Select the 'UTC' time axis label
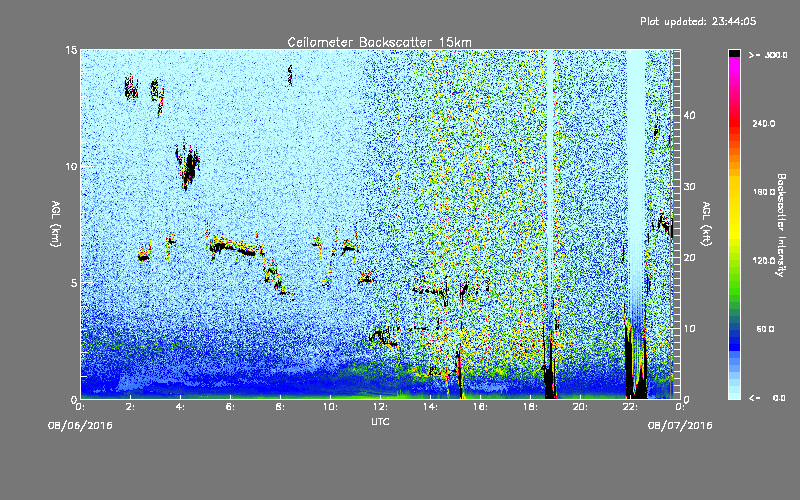 pos(380,421)
